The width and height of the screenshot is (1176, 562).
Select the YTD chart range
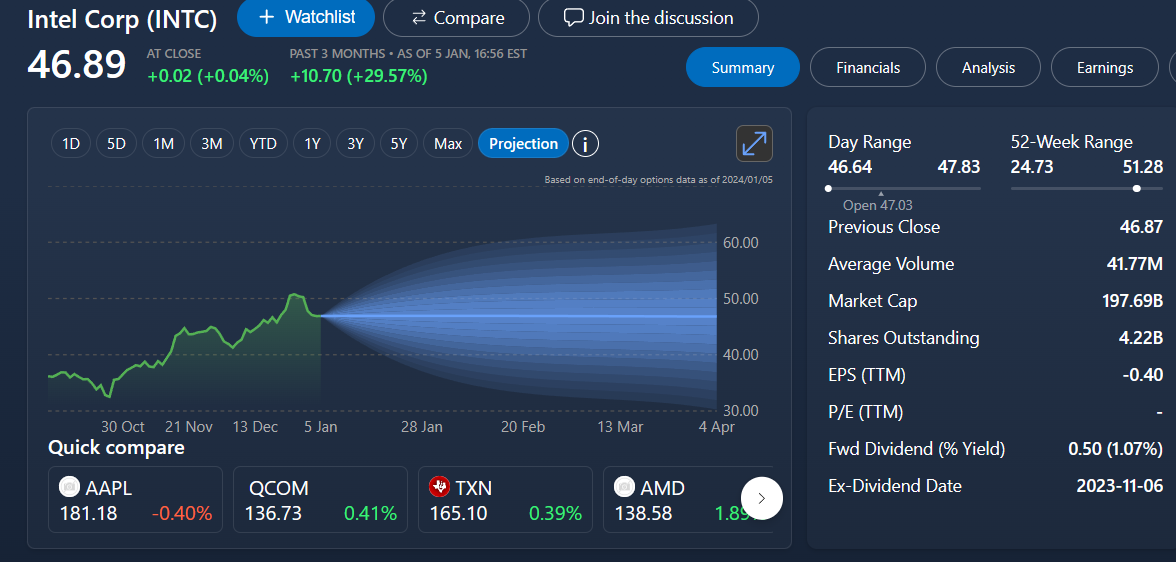[x=263, y=143]
